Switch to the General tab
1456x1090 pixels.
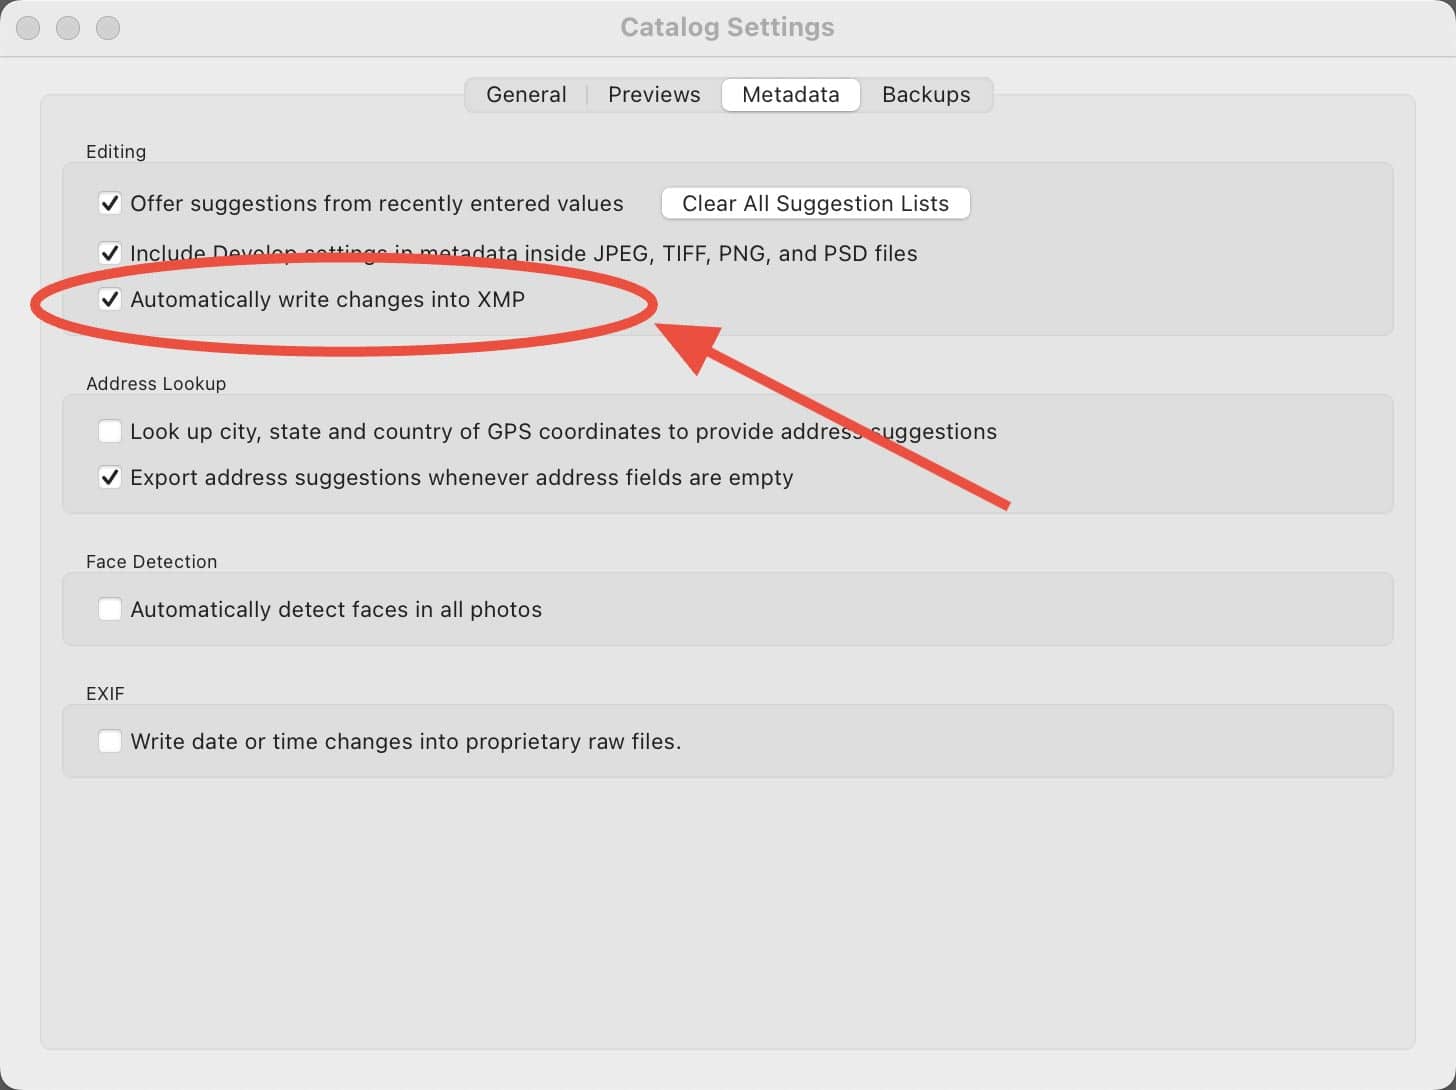tap(526, 94)
